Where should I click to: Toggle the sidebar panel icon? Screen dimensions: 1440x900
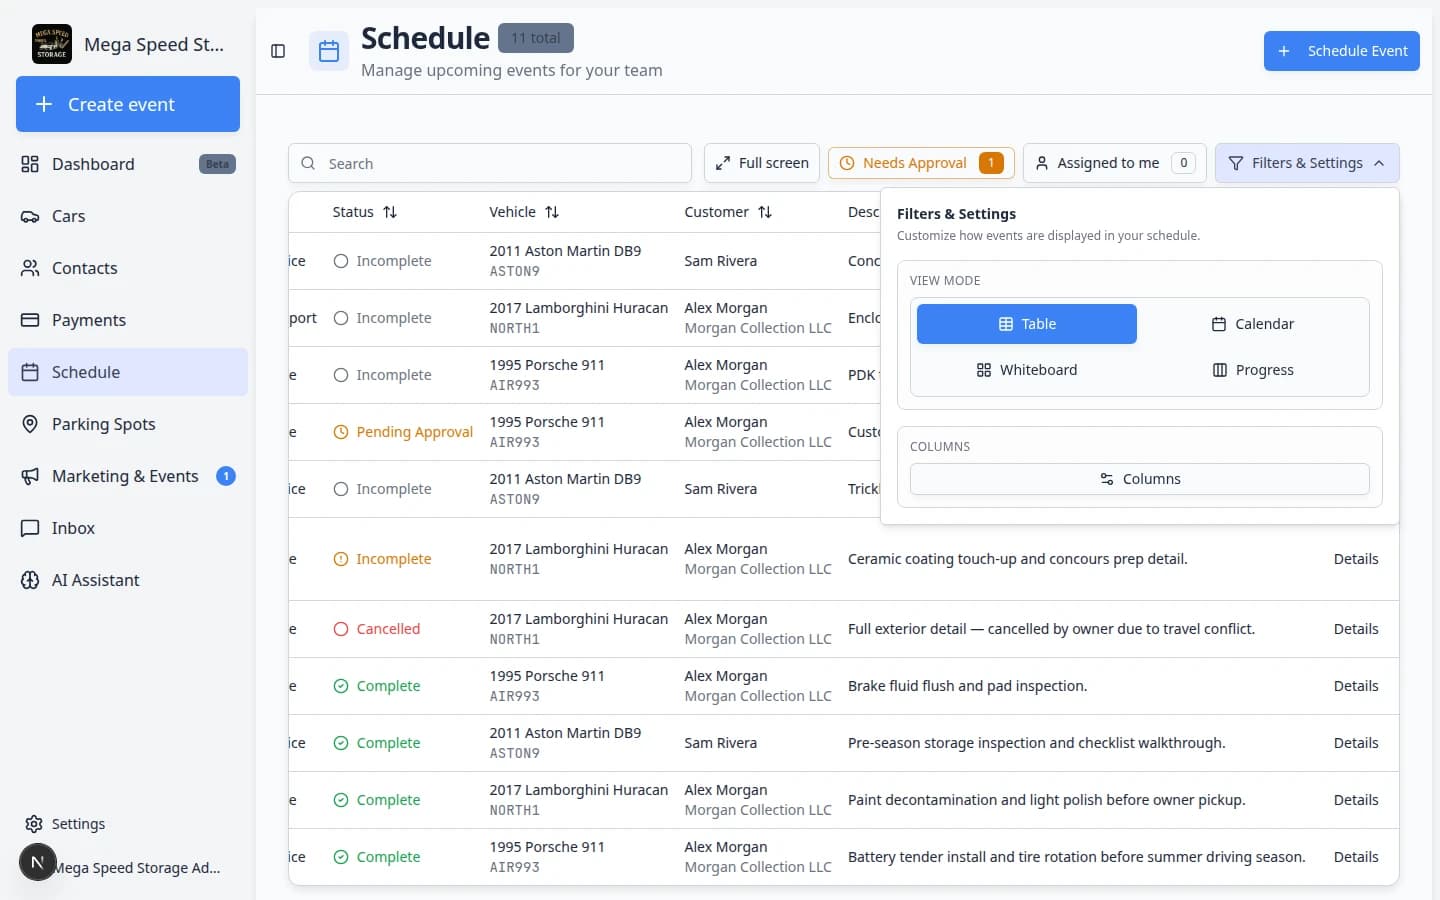tap(278, 51)
